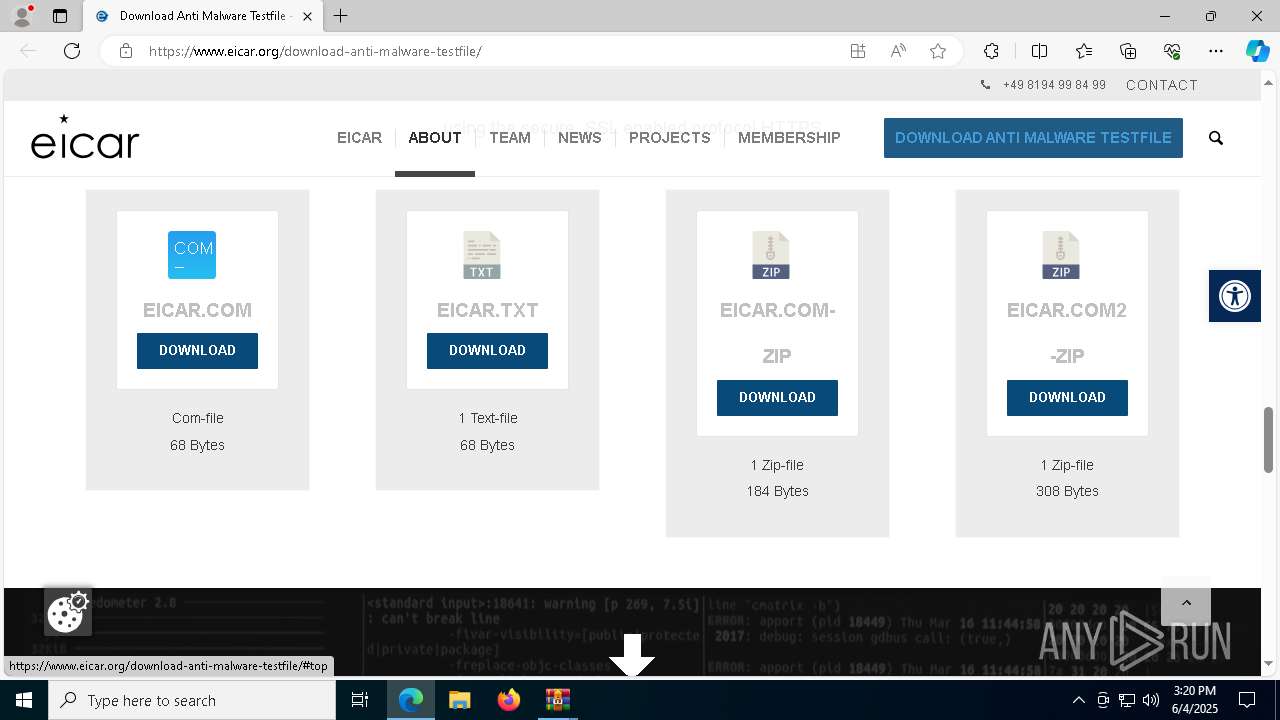
Task: Click the EICAR.COM2-ZIP file icon
Action: tap(1061, 255)
